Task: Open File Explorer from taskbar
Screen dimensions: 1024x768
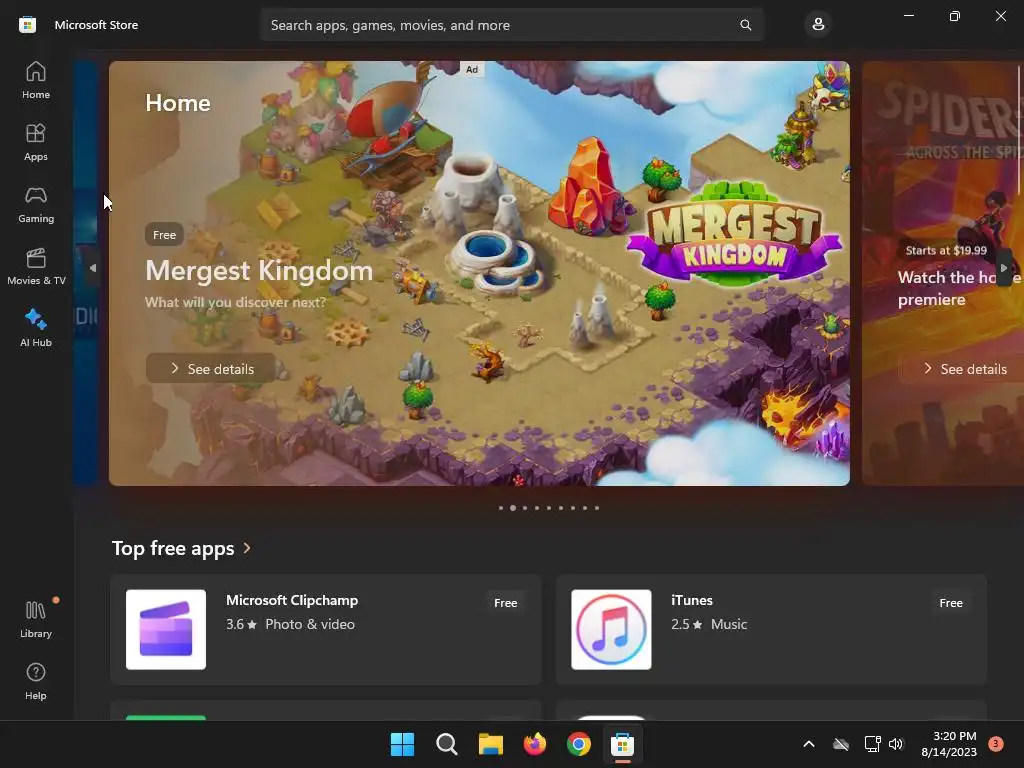Action: point(490,744)
